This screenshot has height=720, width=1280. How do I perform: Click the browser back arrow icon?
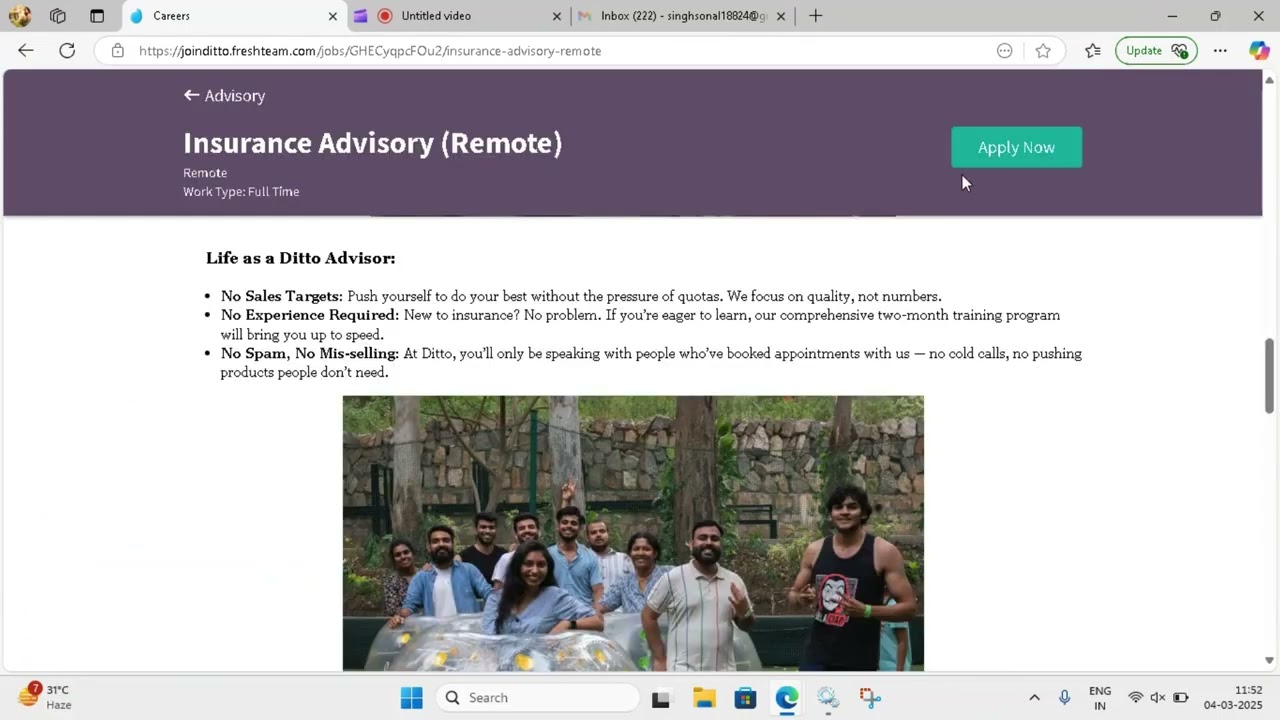coord(26,51)
